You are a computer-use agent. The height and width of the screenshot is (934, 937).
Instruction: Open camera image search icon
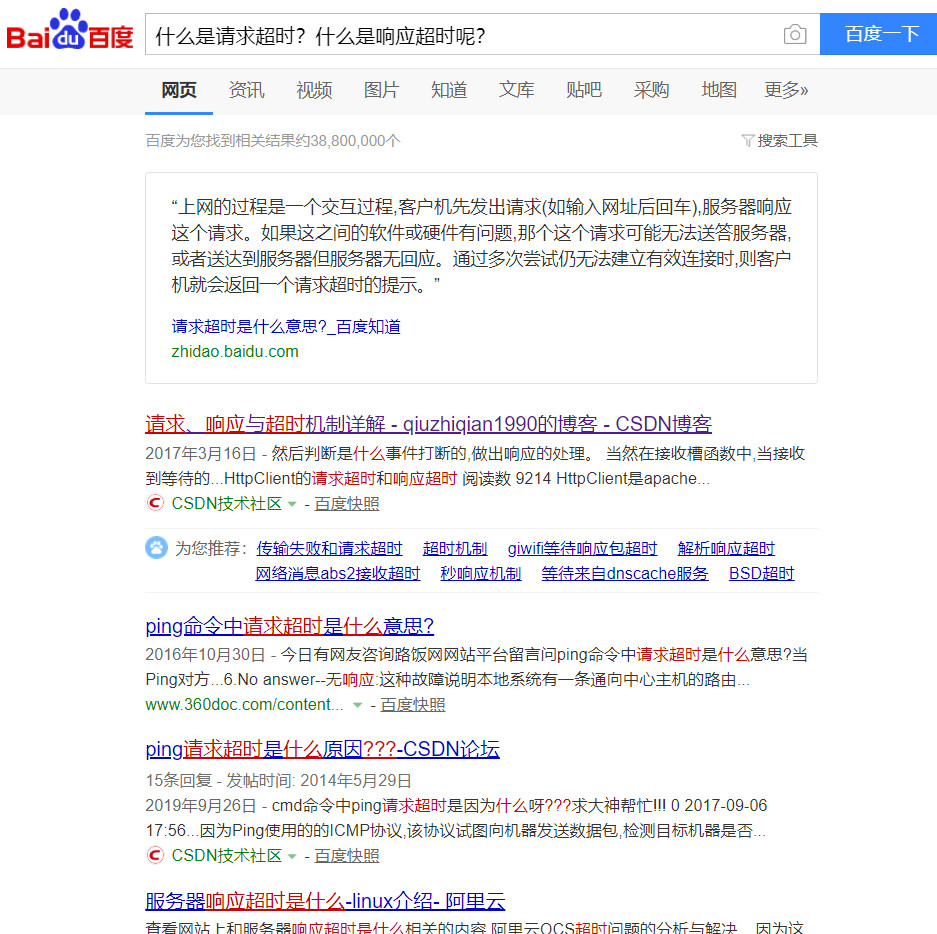(x=795, y=35)
